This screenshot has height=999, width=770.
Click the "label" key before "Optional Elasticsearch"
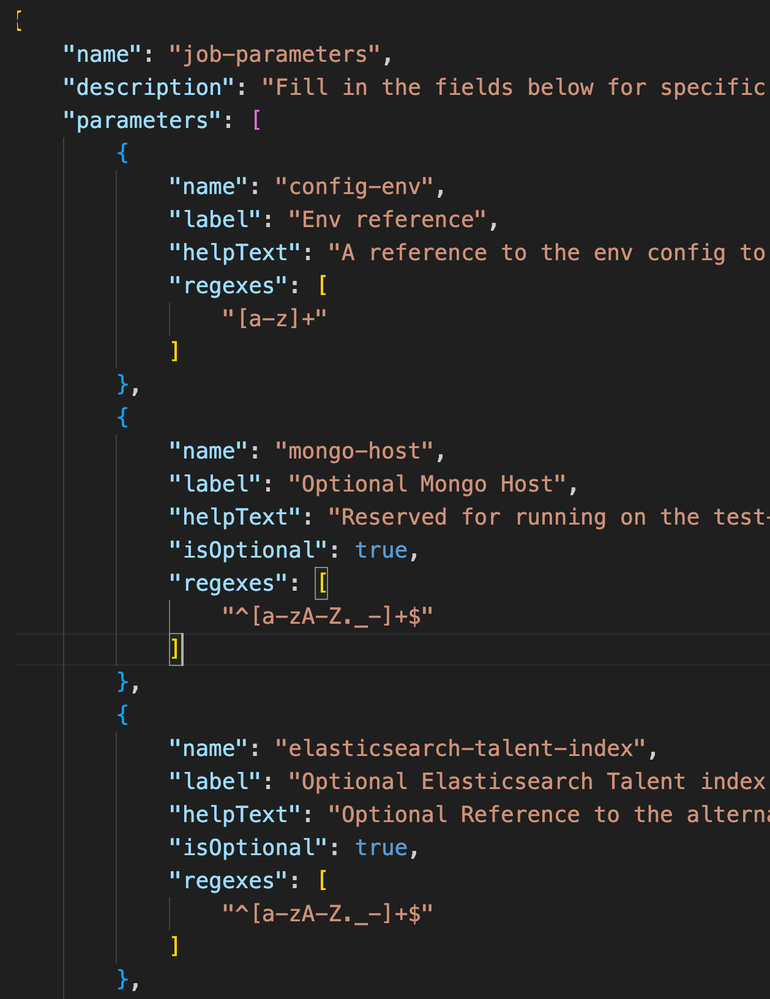tap(215, 782)
